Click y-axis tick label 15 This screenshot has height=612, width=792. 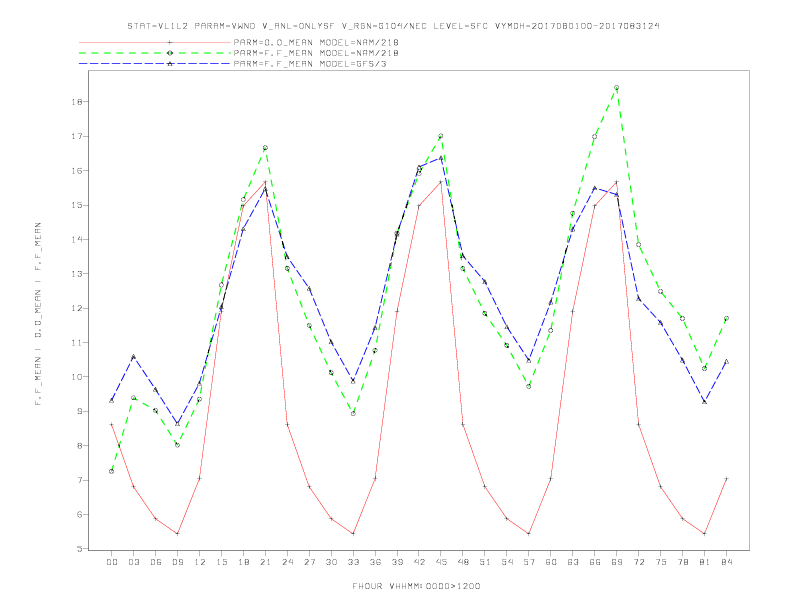[77, 205]
